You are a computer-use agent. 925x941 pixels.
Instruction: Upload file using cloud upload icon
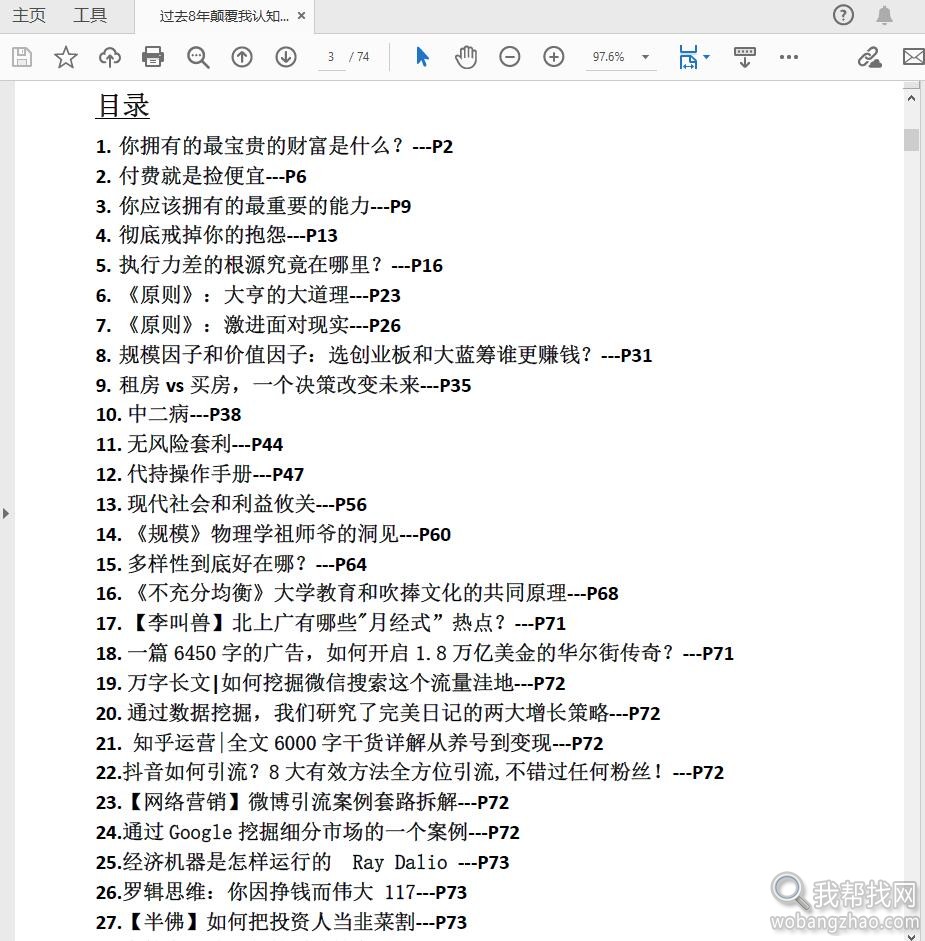click(x=110, y=57)
